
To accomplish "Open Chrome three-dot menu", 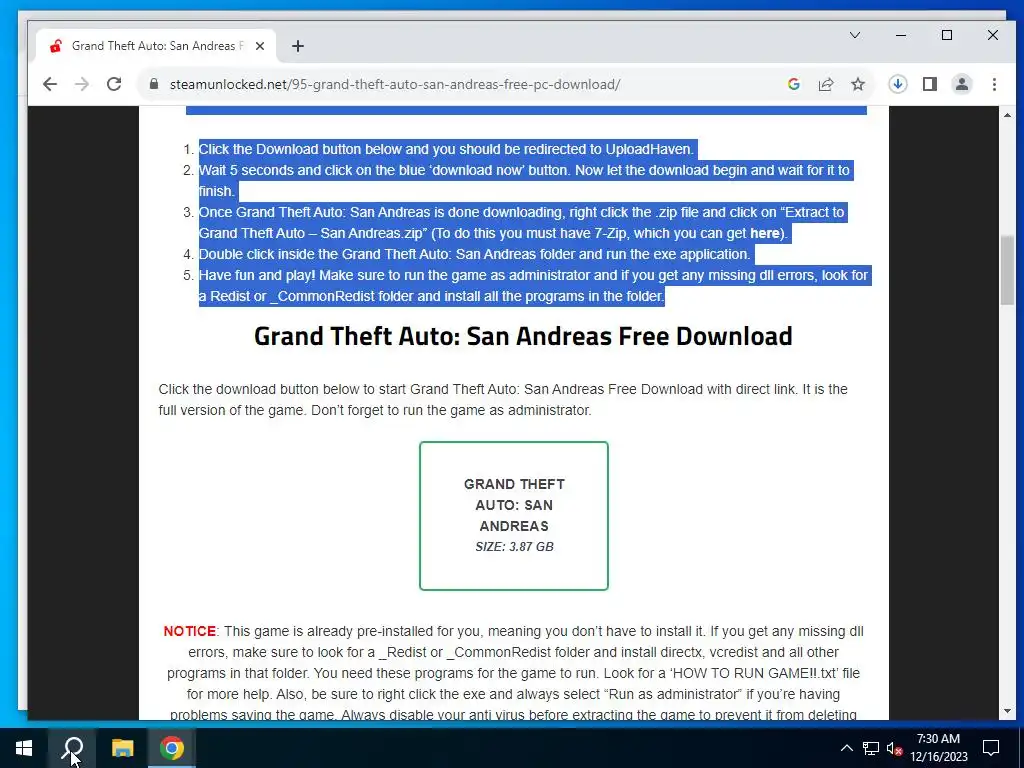I will pos(994,84).
